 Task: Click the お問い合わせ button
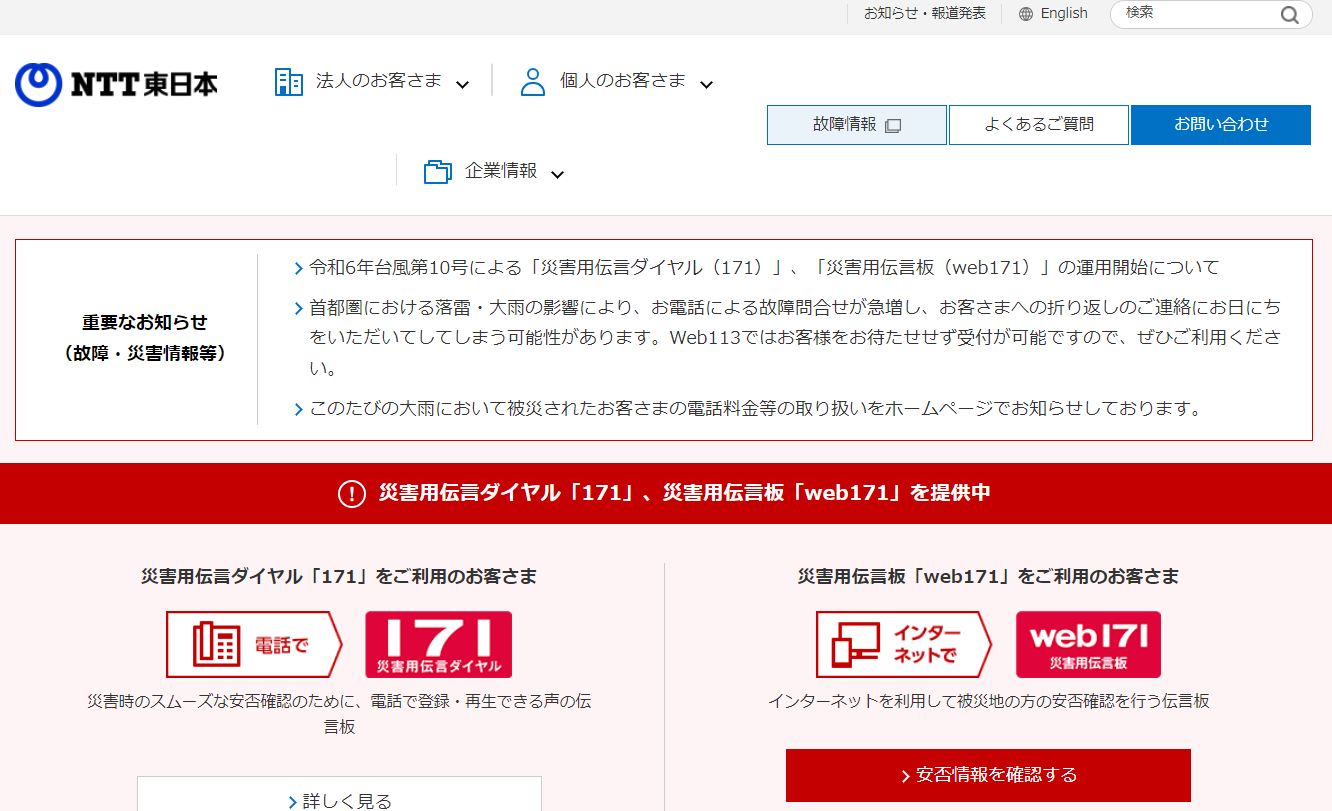click(1221, 125)
